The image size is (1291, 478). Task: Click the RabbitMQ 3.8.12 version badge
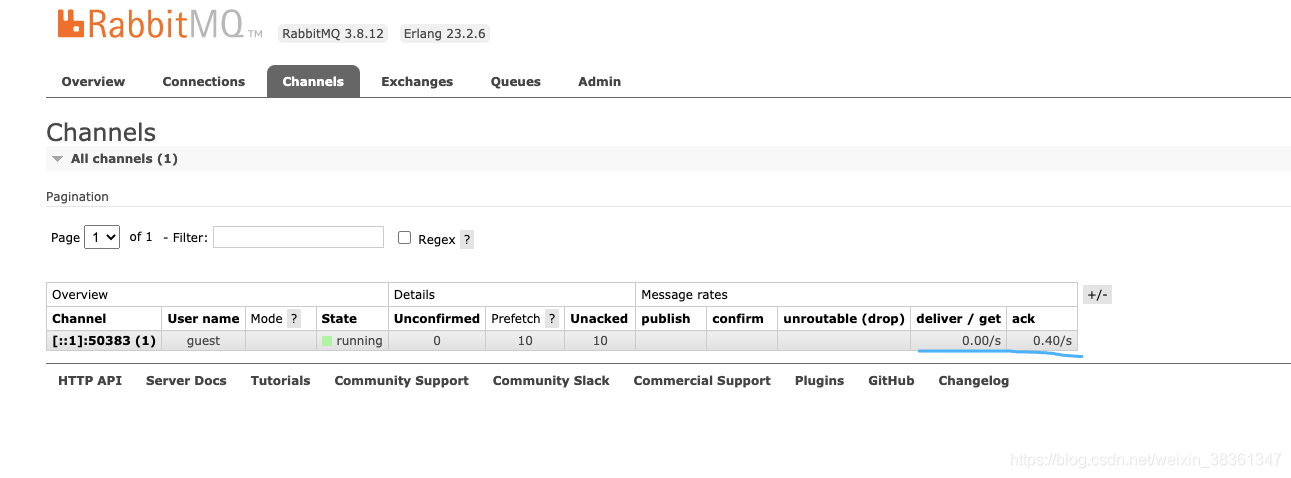[333, 33]
